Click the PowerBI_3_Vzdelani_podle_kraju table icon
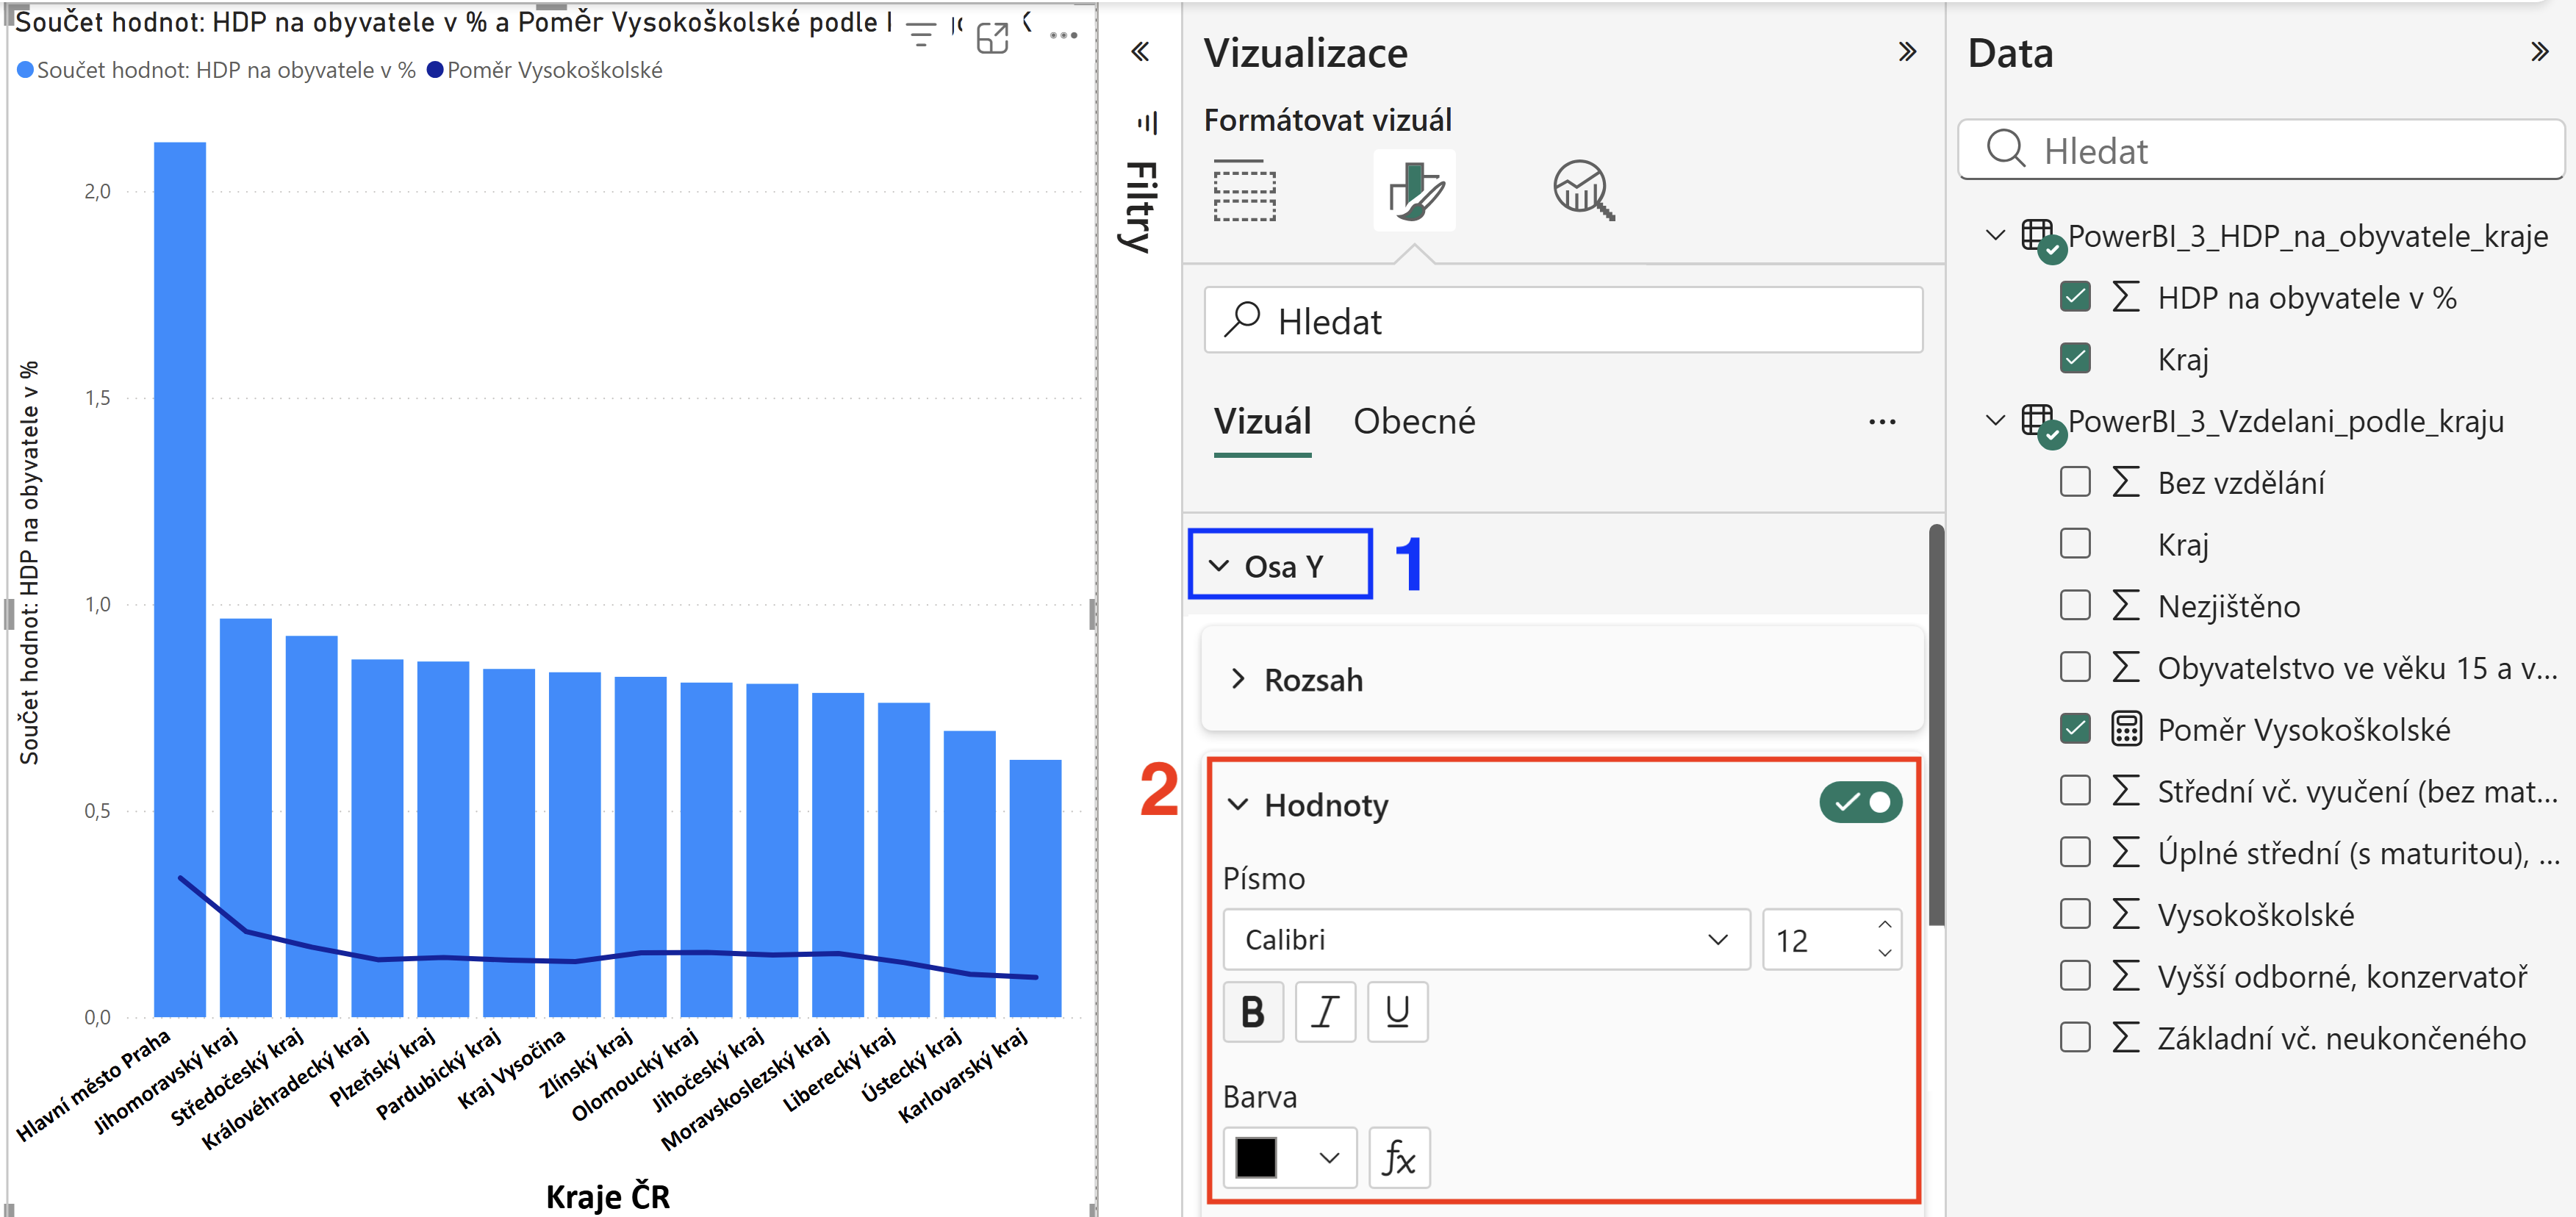 coord(2039,422)
